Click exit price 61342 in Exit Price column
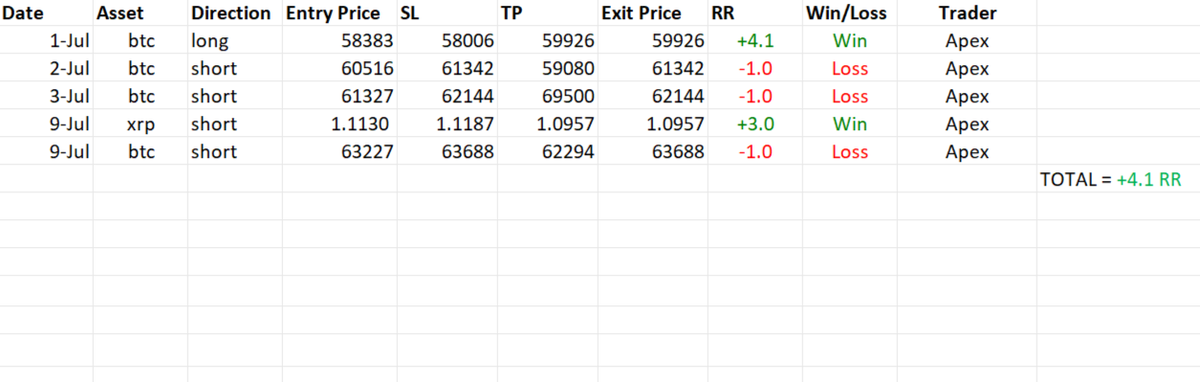Viewport: 1200px width, 382px height. 653,69
